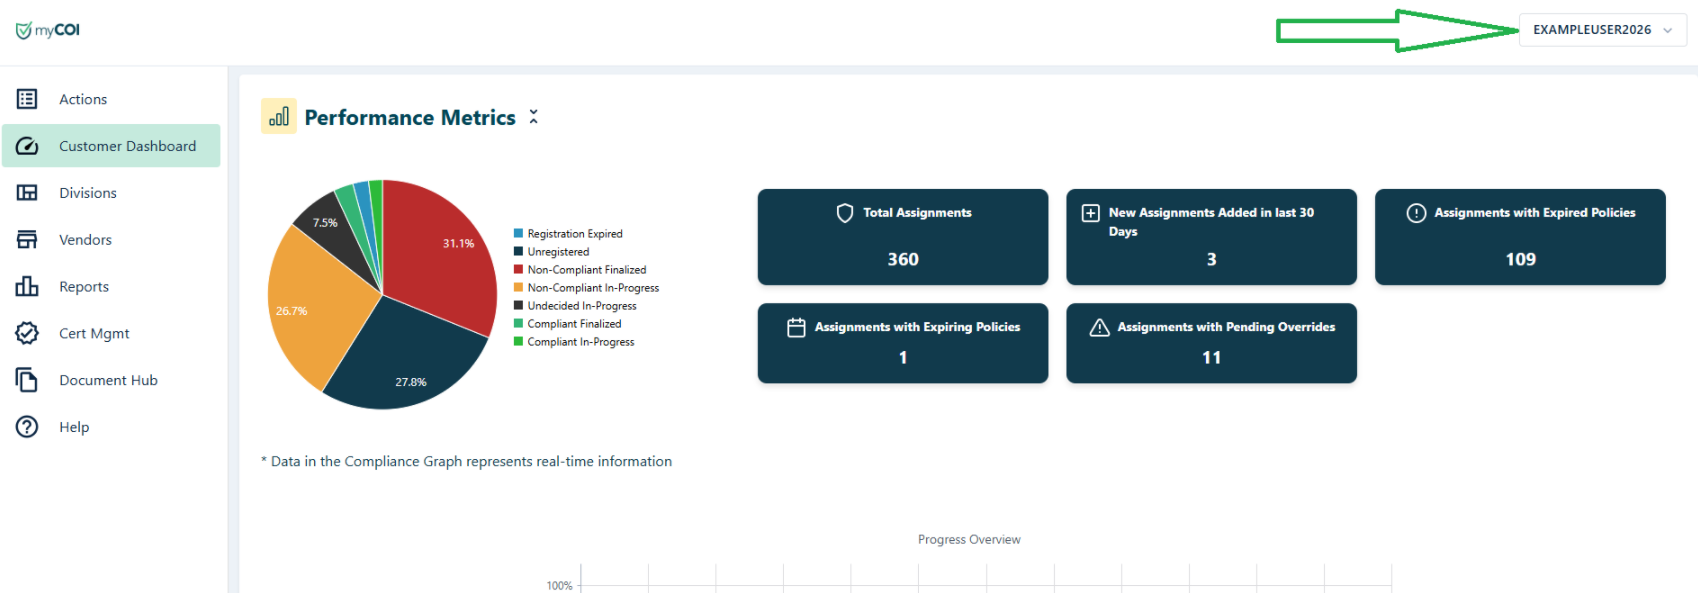Click the Divisions grid icon in sidebar

click(x=27, y=193)
